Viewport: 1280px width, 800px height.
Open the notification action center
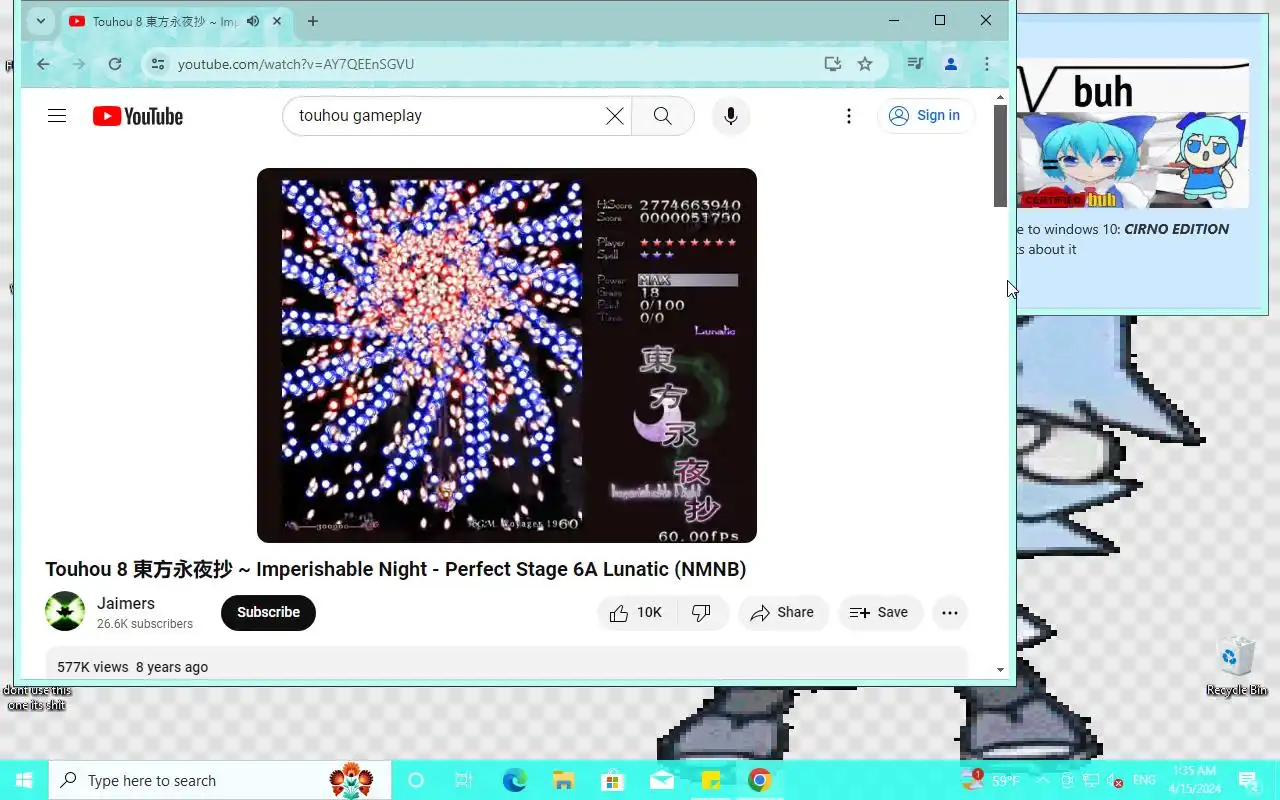[1248, 780]
